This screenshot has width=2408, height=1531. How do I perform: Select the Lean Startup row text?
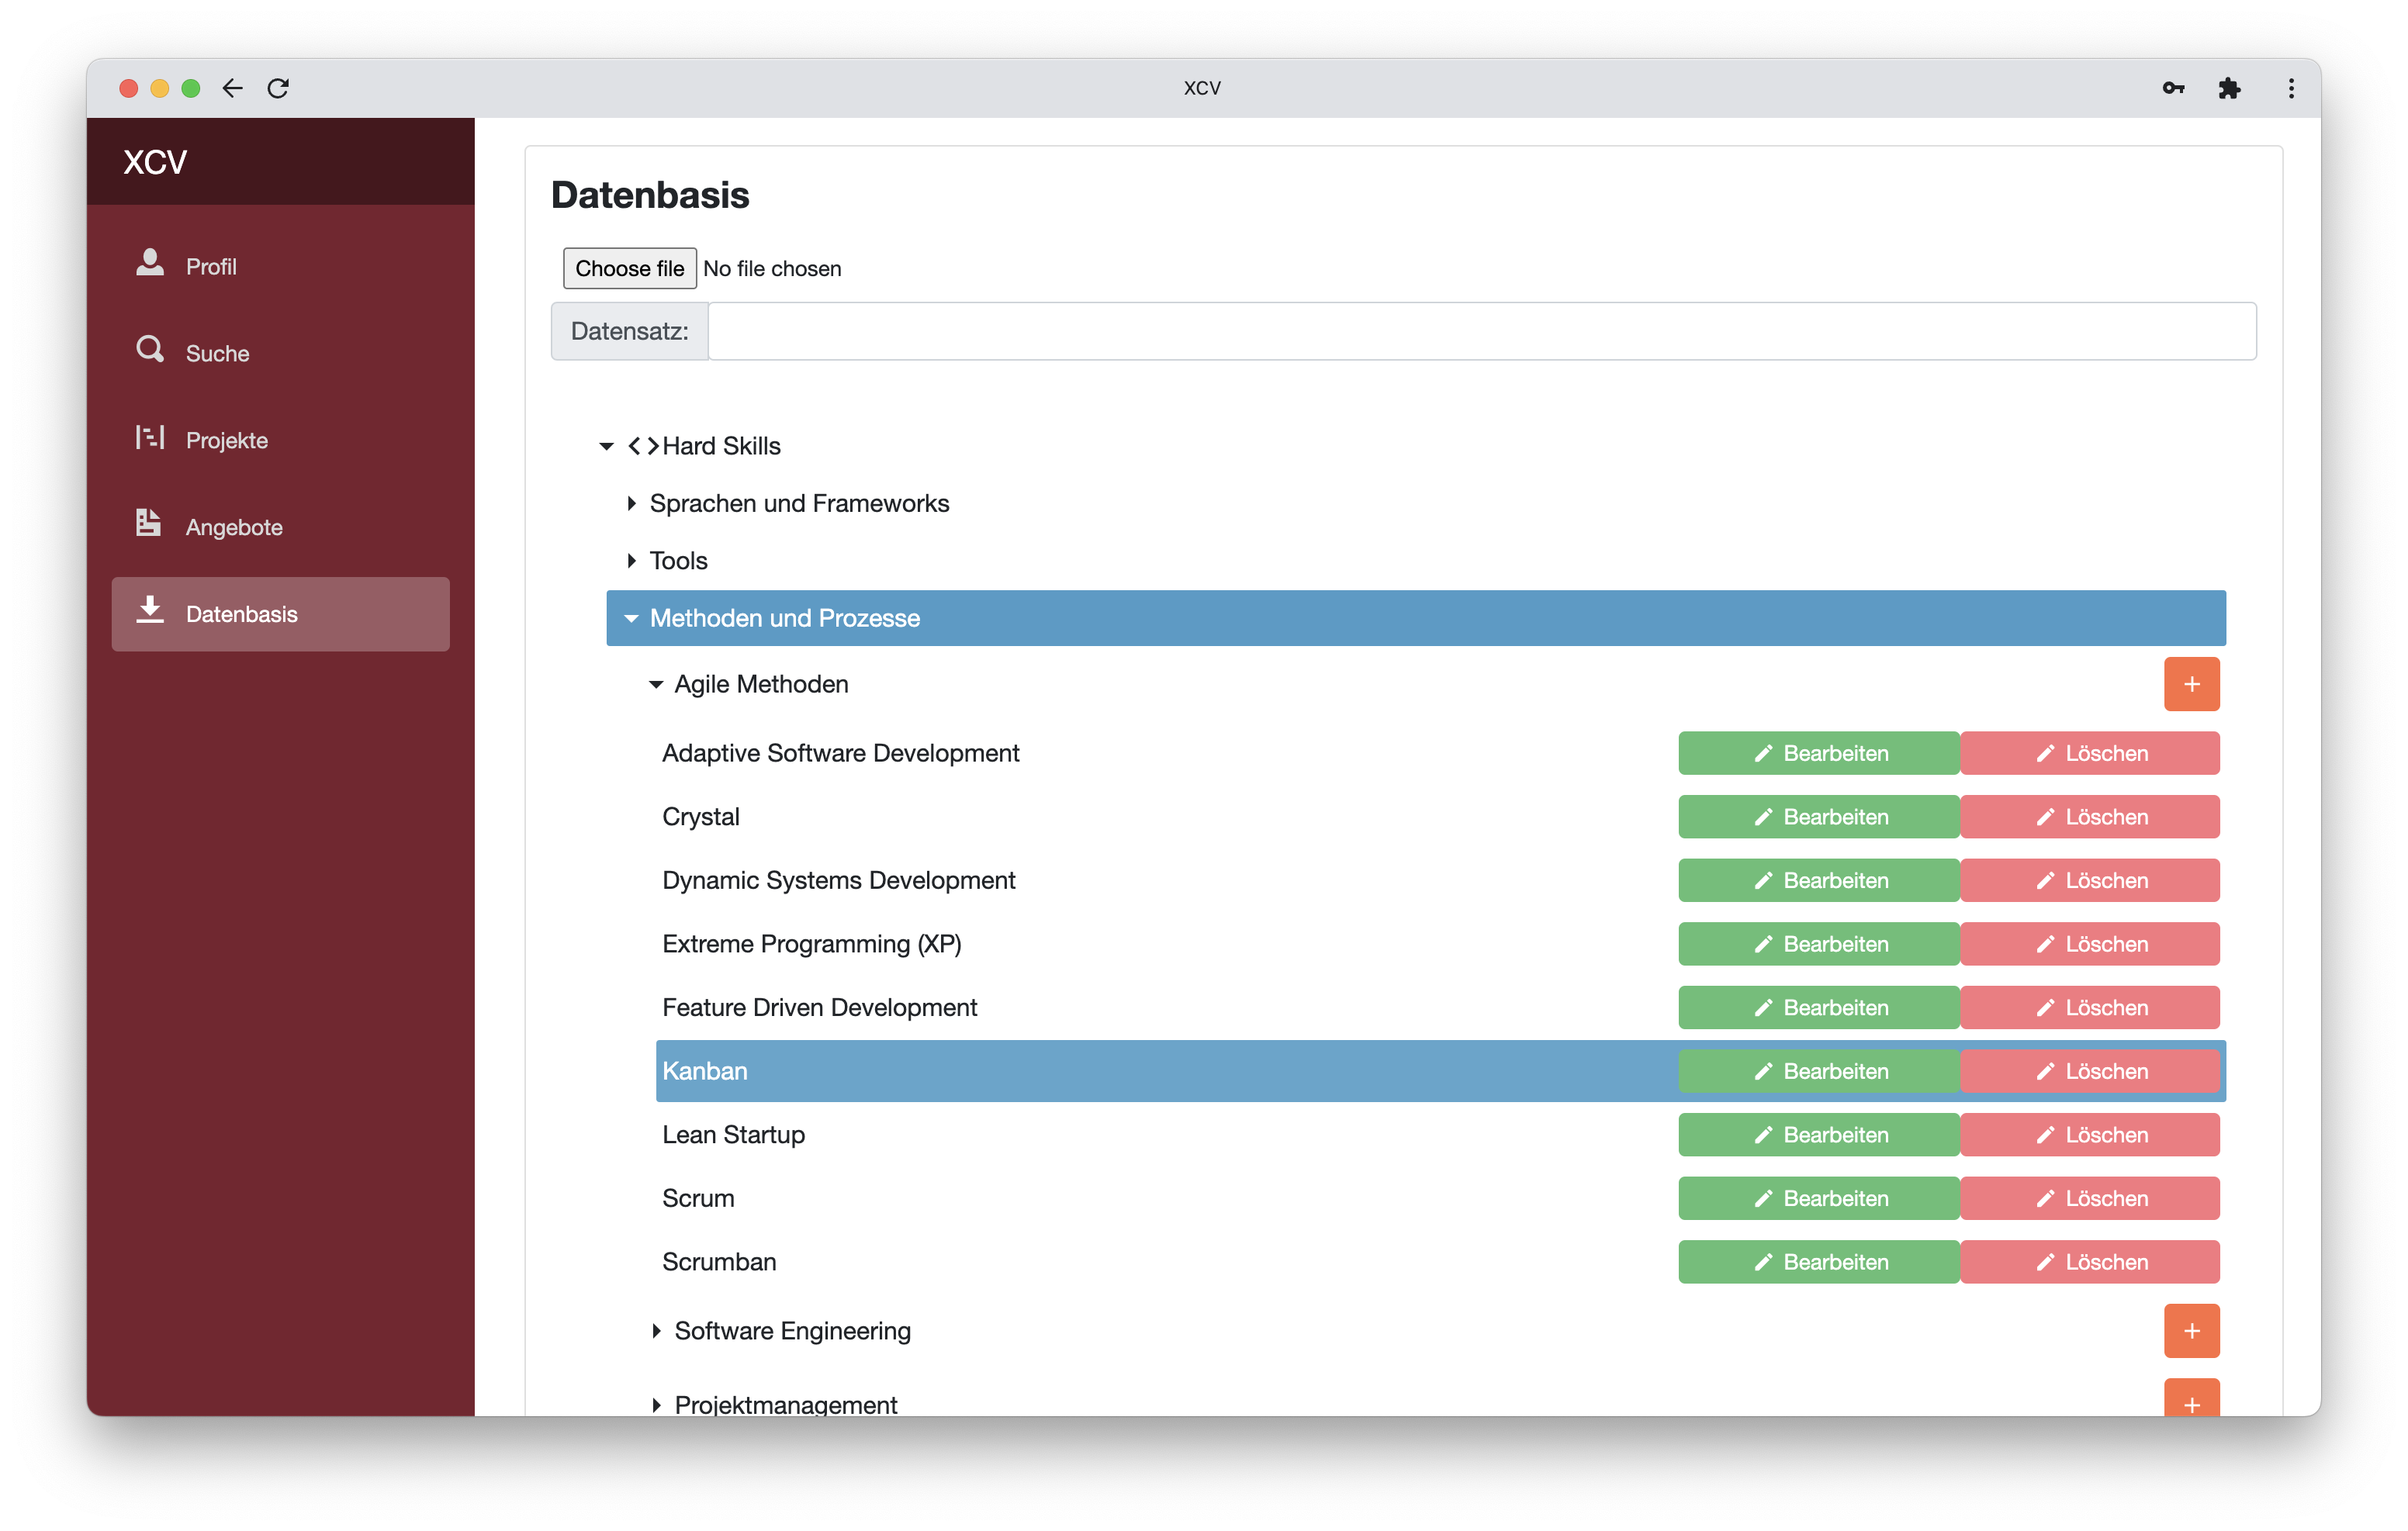[733, 1135]
